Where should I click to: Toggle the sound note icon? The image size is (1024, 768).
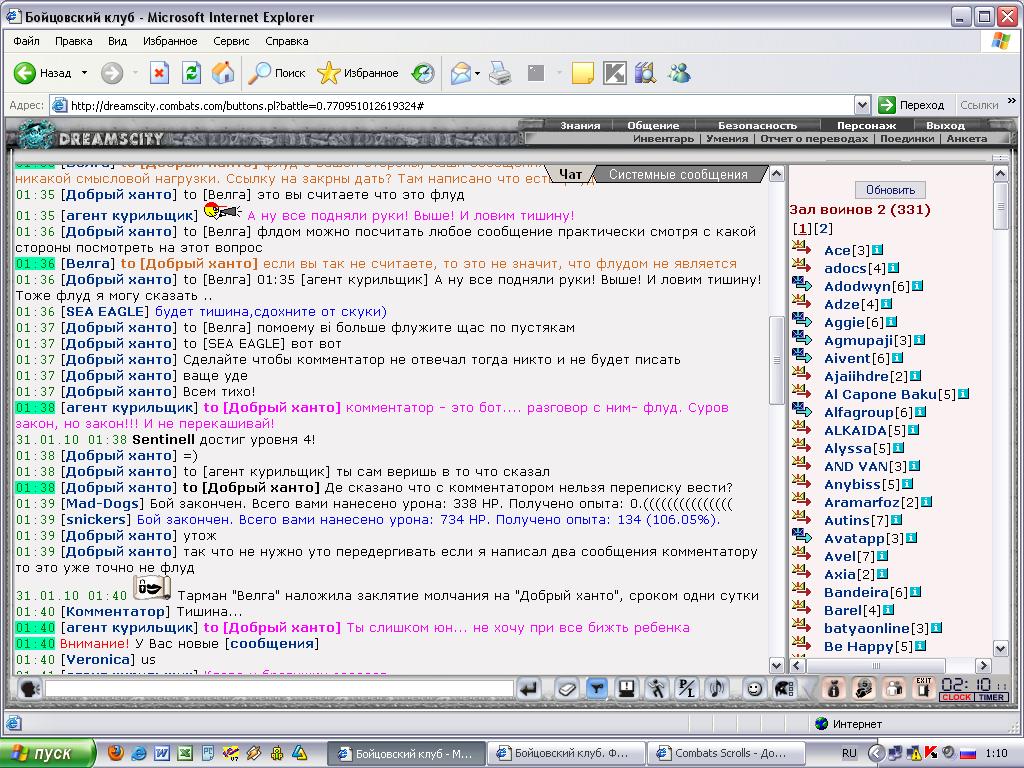coord(716,688)
